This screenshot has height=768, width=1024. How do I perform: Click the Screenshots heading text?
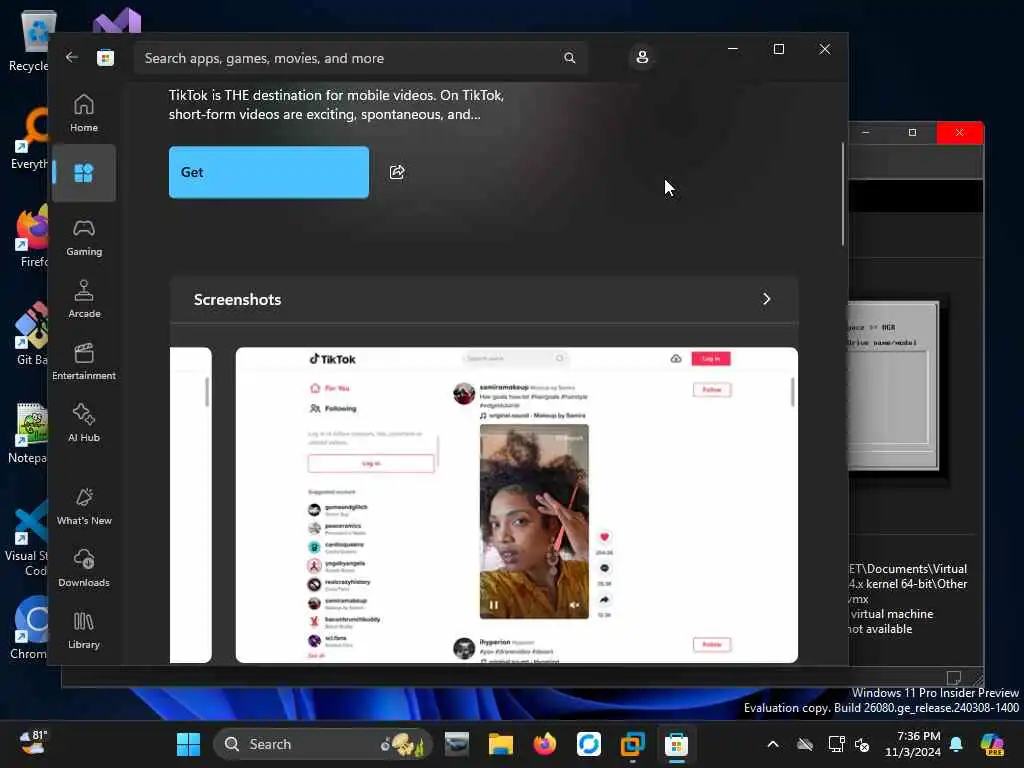click(237, 300)
